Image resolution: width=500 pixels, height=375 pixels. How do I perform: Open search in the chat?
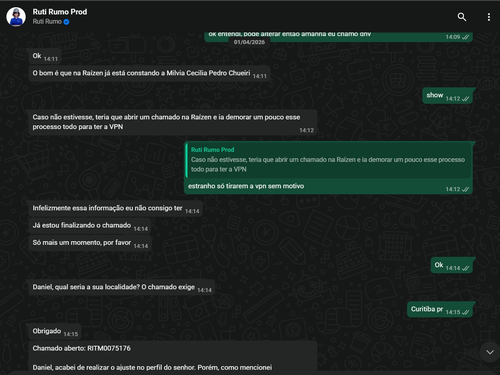click(462, 17)
